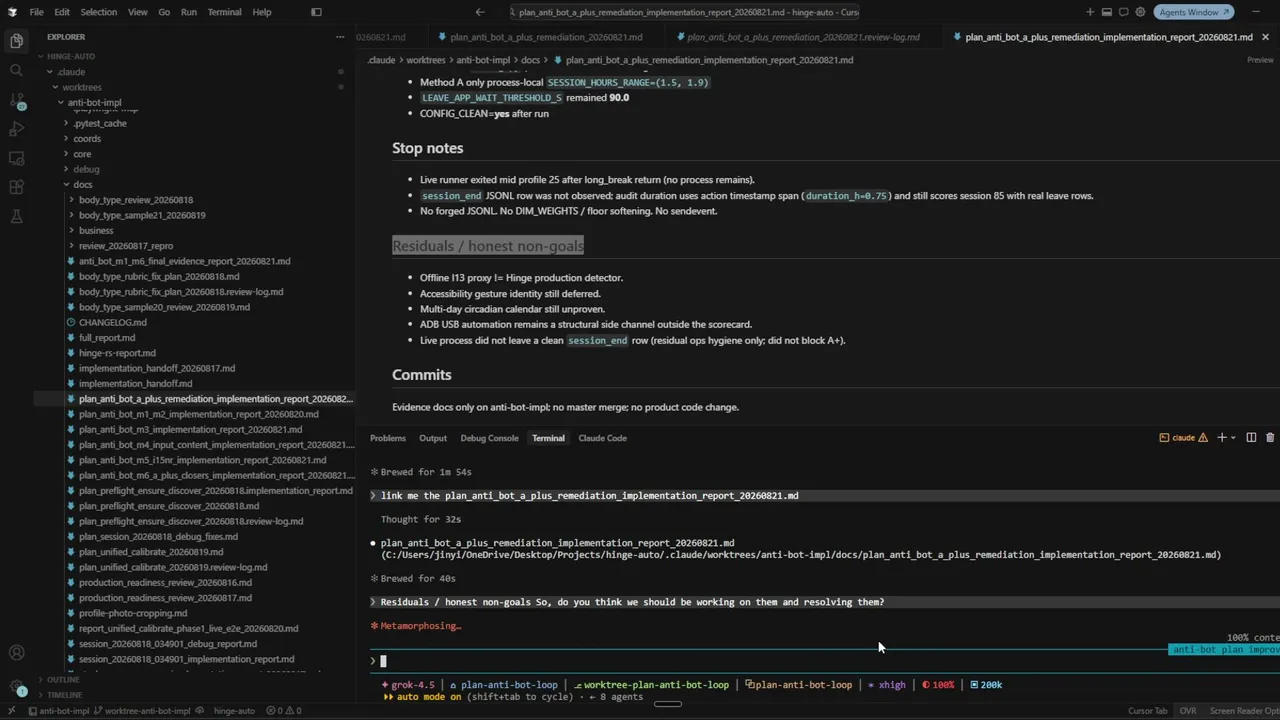Open the title bar settings gear
The height and width of the screenshot is (720, 1280).
pyautogui.click(x=1141, y=12)
